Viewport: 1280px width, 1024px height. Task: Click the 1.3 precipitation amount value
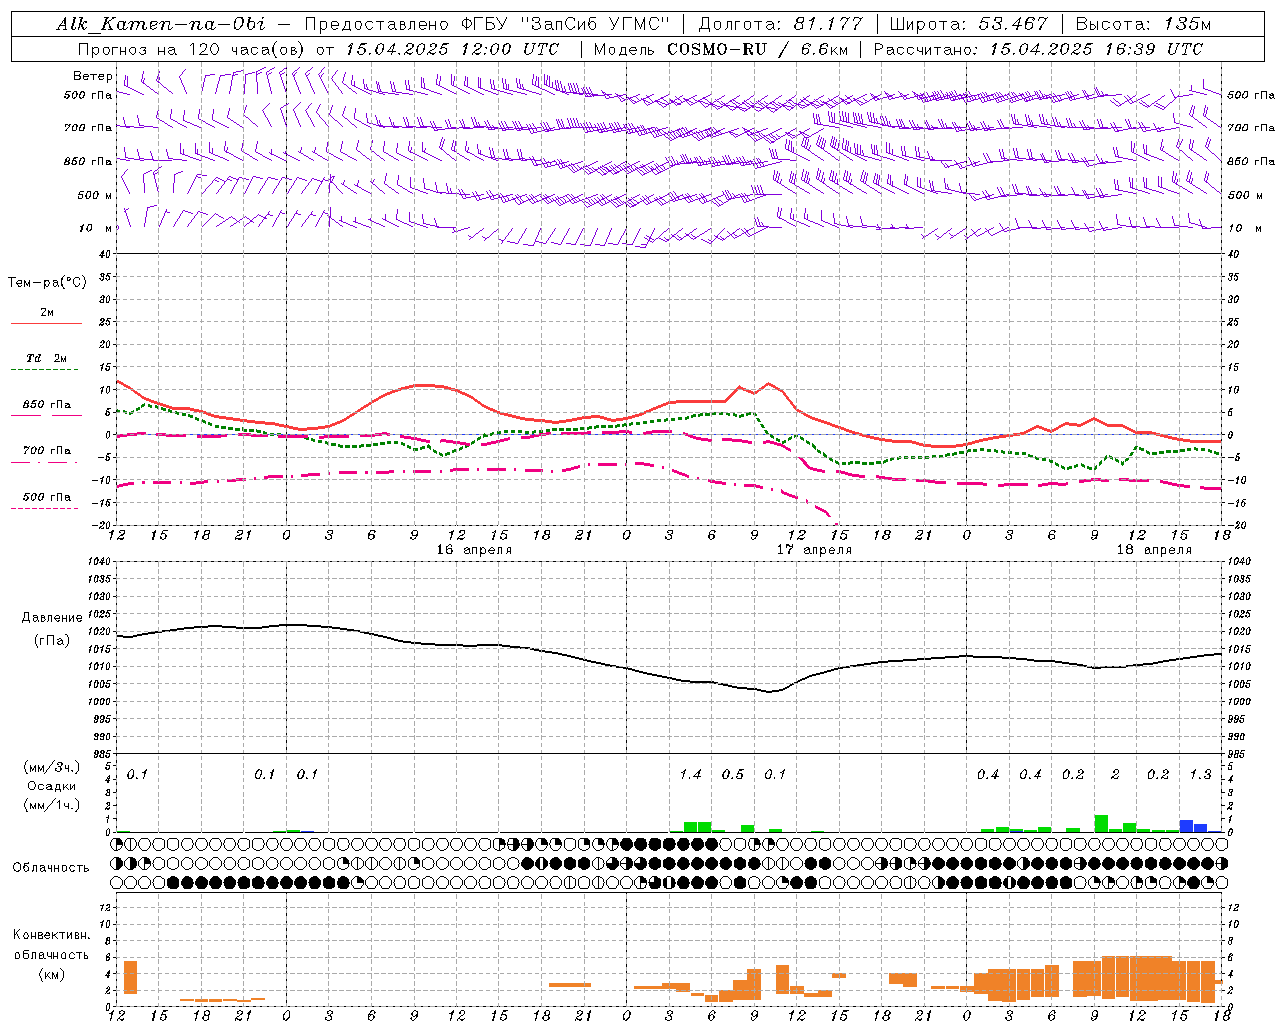pyautogui.click(x=1200, y=775)
